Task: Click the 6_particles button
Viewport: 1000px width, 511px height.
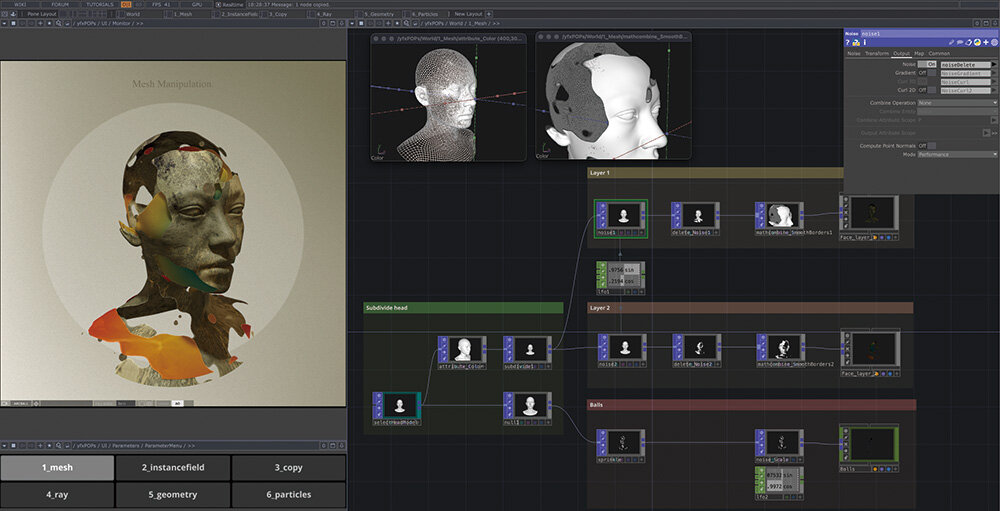Action: (x=288, y=494)
